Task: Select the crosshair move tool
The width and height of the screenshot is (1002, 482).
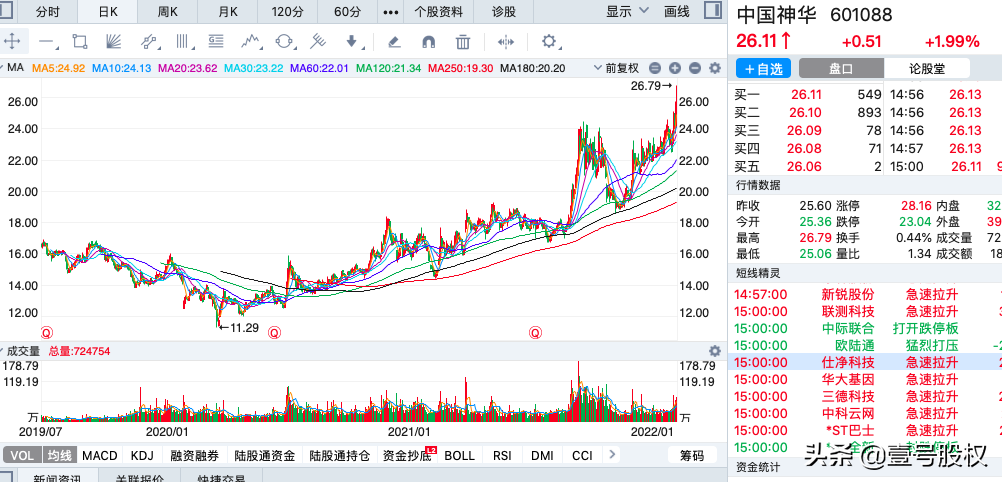Action: coord(12,42)
